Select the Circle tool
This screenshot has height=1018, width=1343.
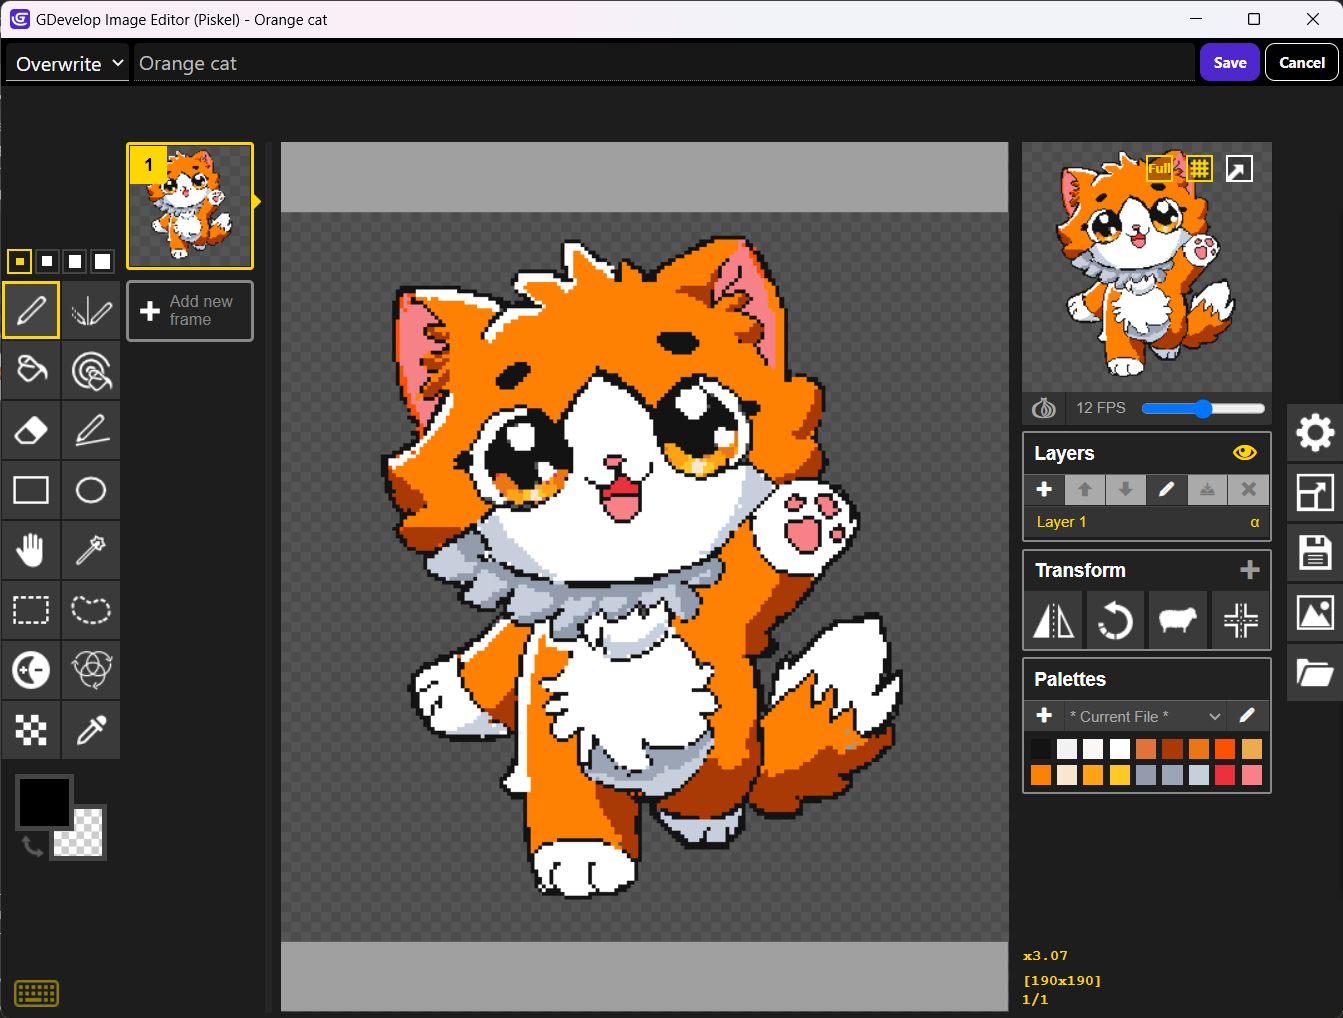[91, 490]
